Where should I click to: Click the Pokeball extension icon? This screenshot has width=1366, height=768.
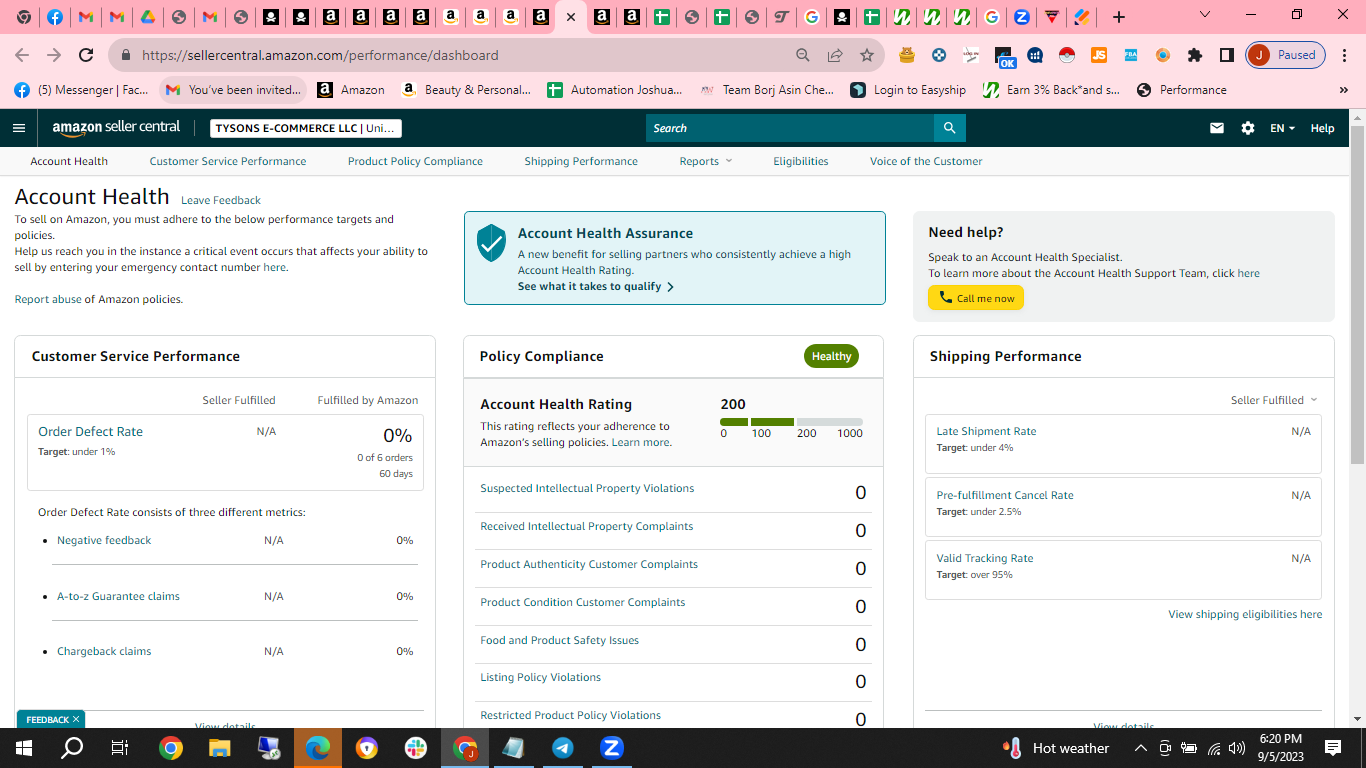pyautogui.click(x=1066, y=55)
